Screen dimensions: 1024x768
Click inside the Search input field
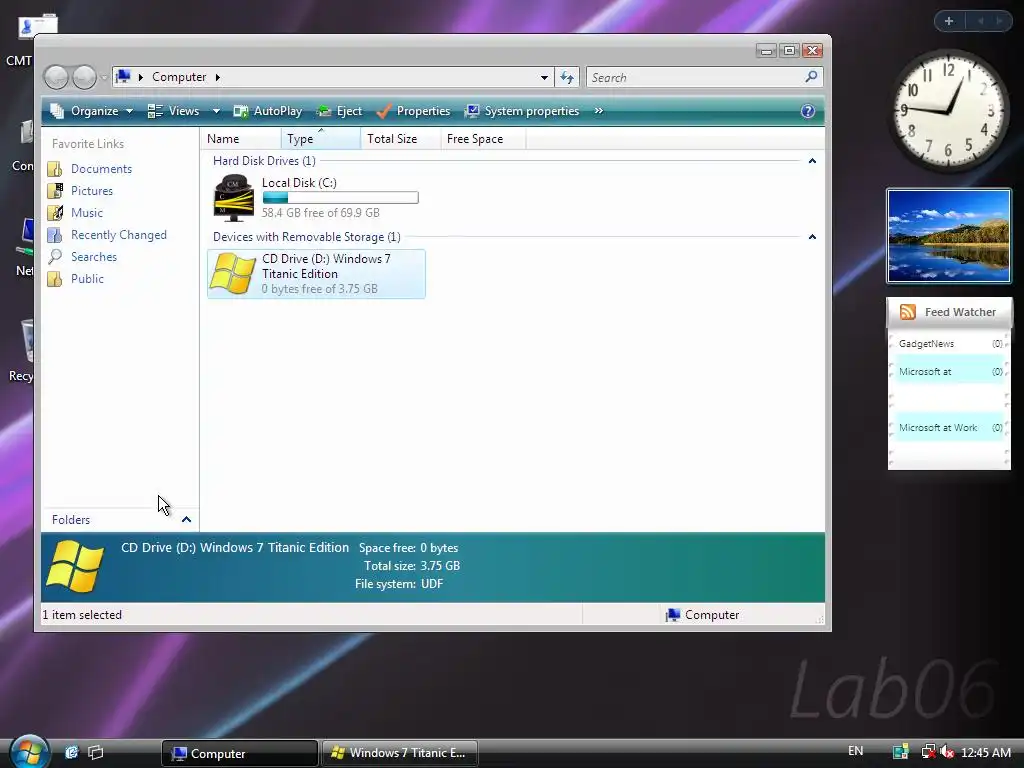tap(696, 78)
